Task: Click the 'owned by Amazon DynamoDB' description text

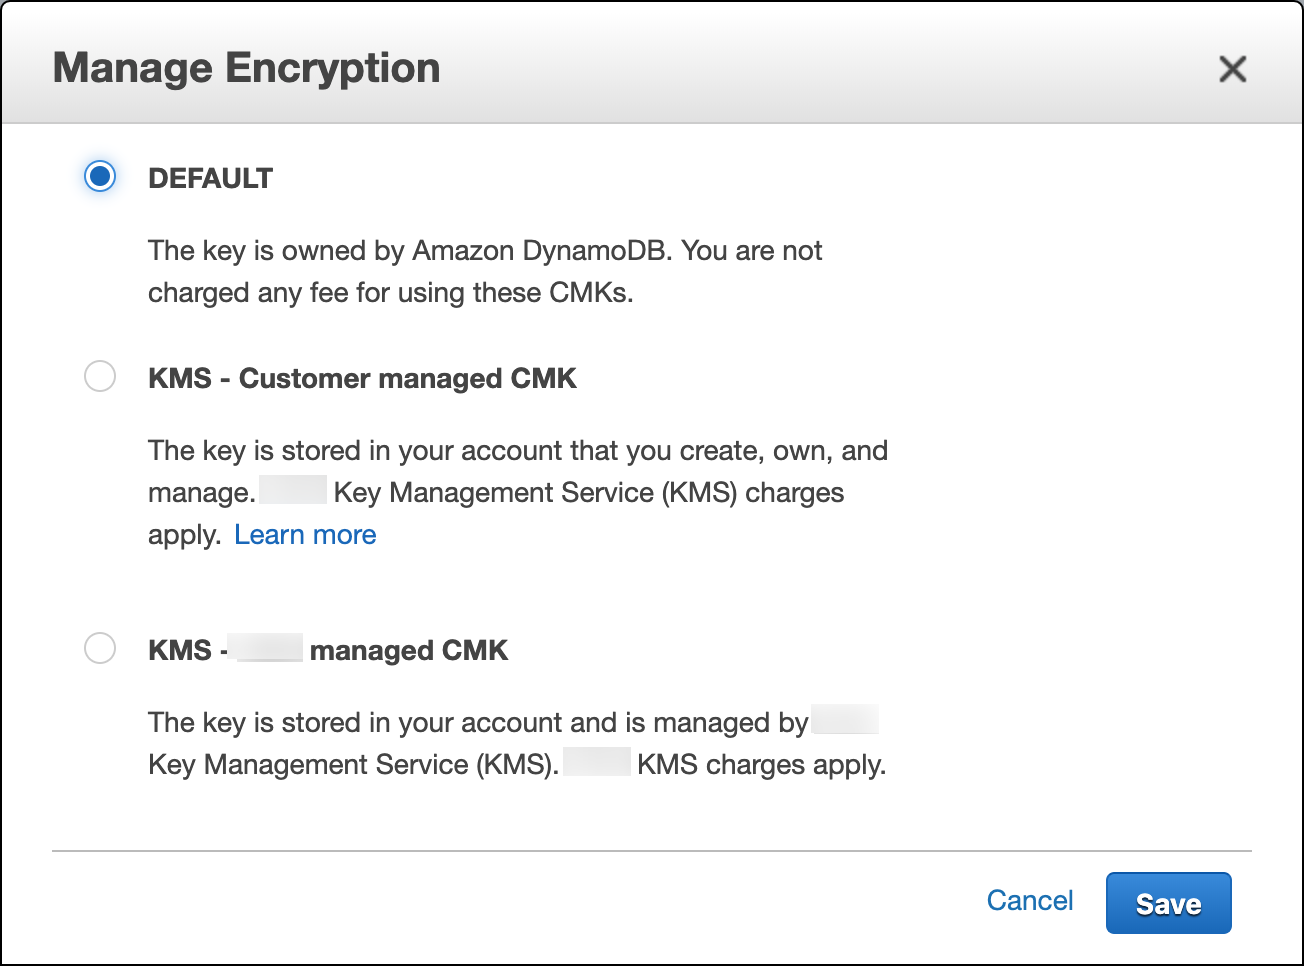Action: [x=485, y=250]
